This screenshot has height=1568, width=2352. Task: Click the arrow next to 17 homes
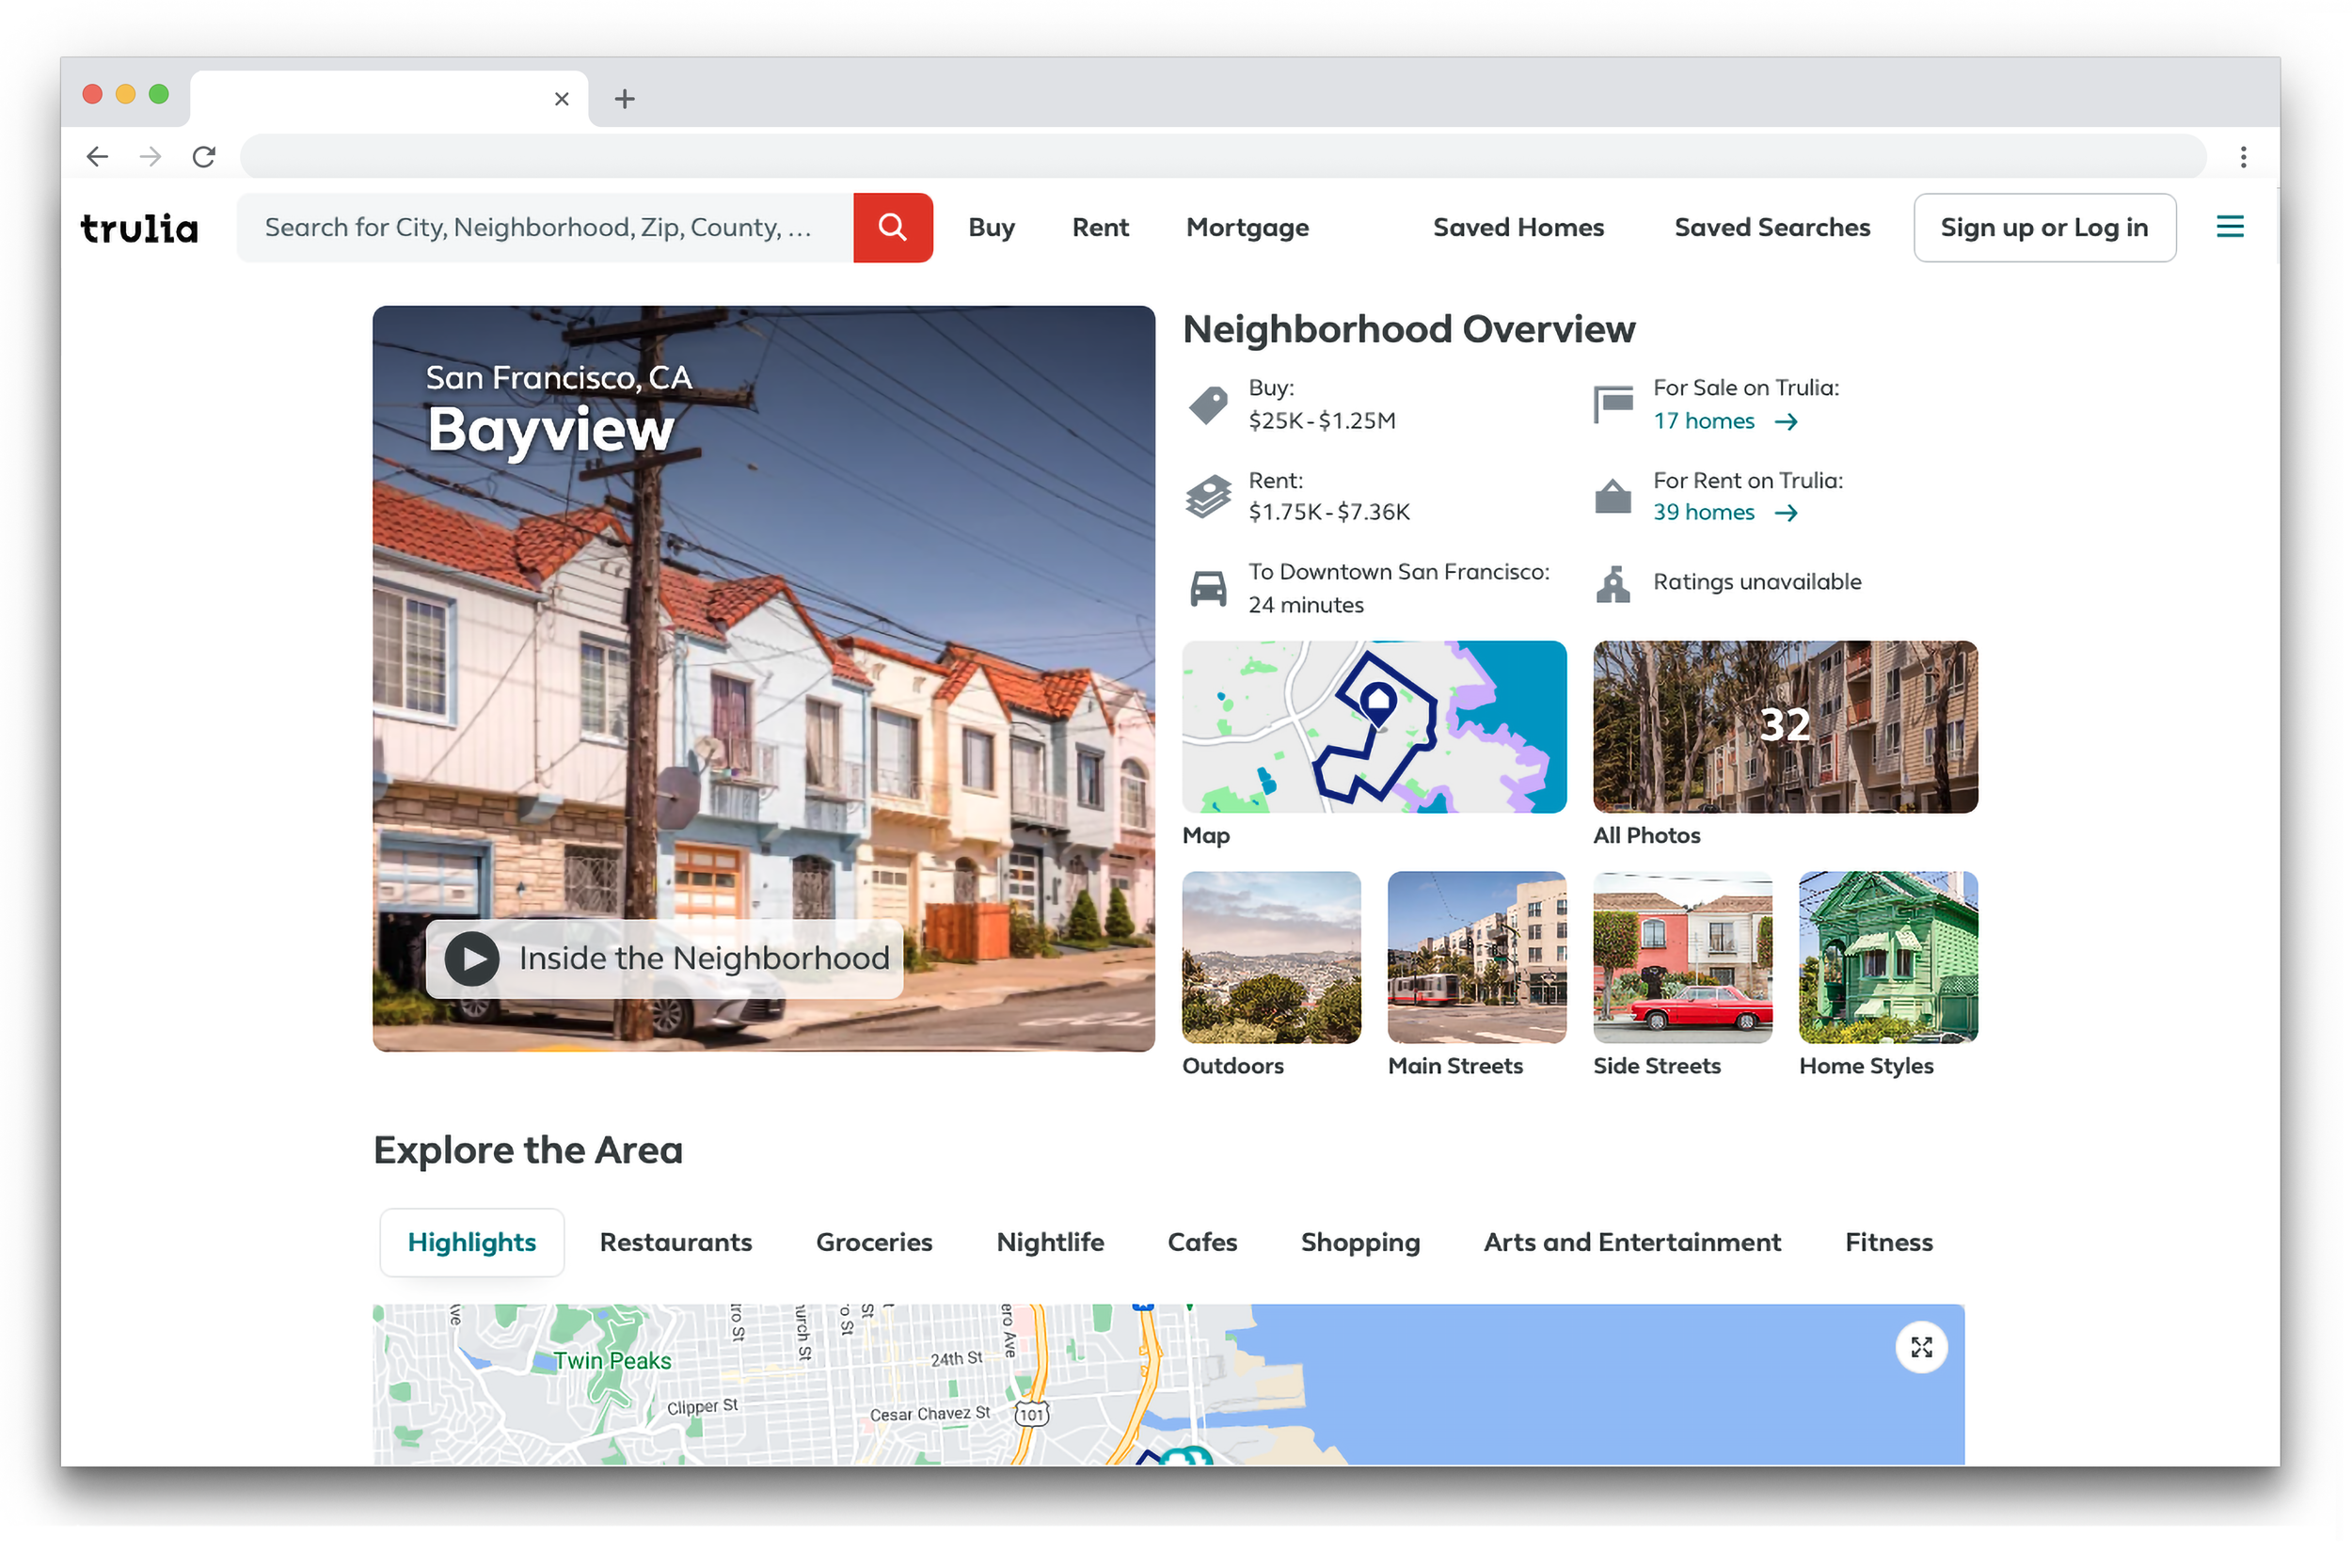click(1786, 422)
